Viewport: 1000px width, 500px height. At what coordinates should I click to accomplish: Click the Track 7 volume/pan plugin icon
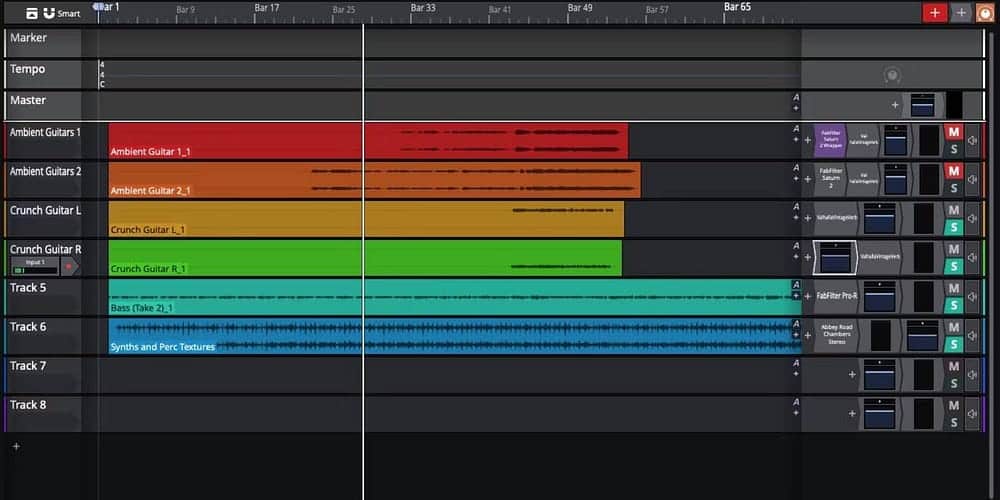[x=879, y=375]
